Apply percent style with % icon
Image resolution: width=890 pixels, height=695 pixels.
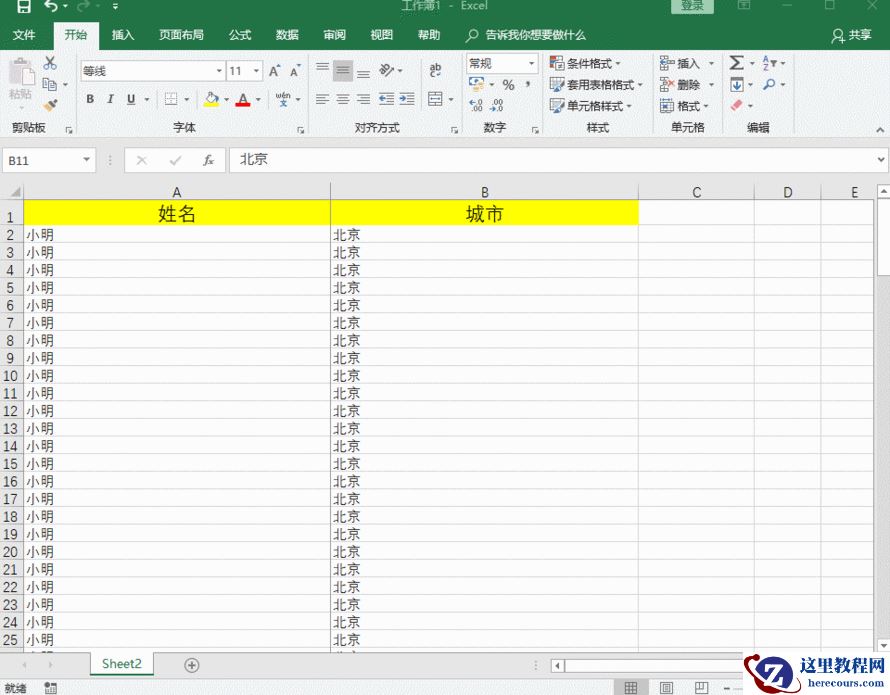point(509,85)
